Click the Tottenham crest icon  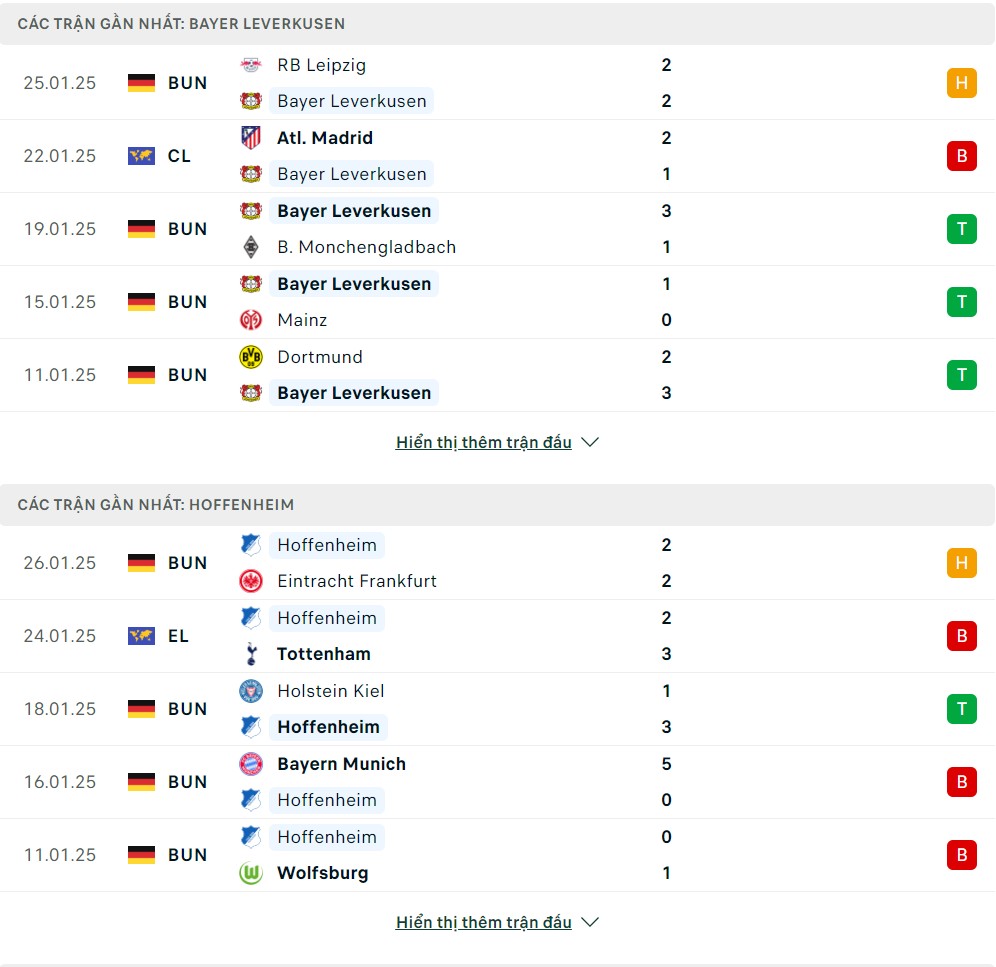(x=251, y=654)
